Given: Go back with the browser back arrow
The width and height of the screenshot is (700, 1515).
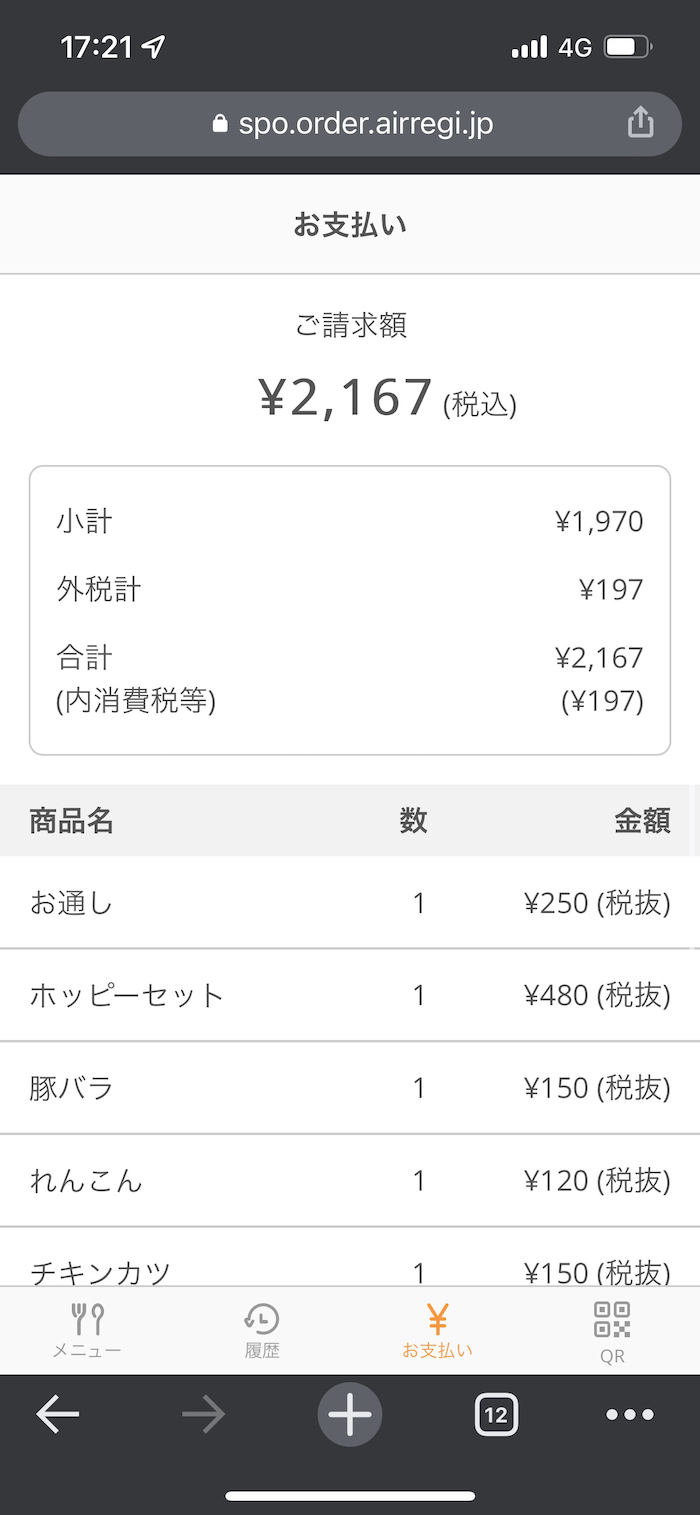Looking at the screenshot, I should [58, 1415].
